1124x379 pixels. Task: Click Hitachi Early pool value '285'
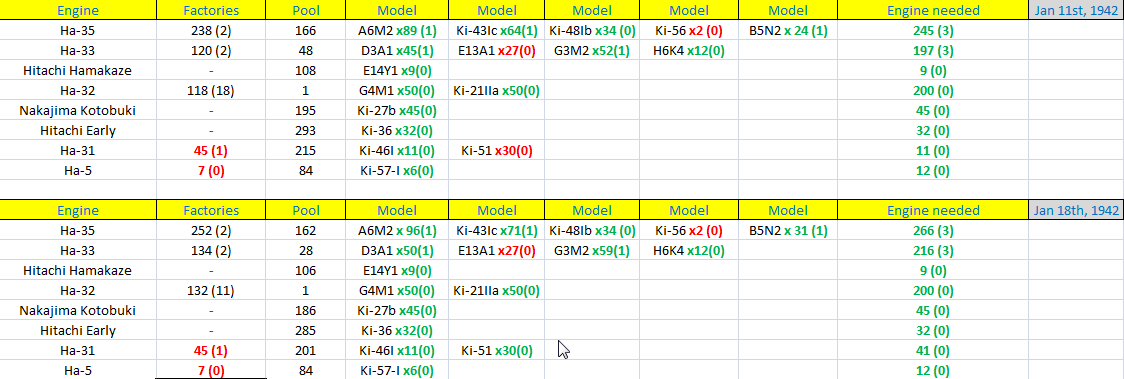[x=305, y=331]
